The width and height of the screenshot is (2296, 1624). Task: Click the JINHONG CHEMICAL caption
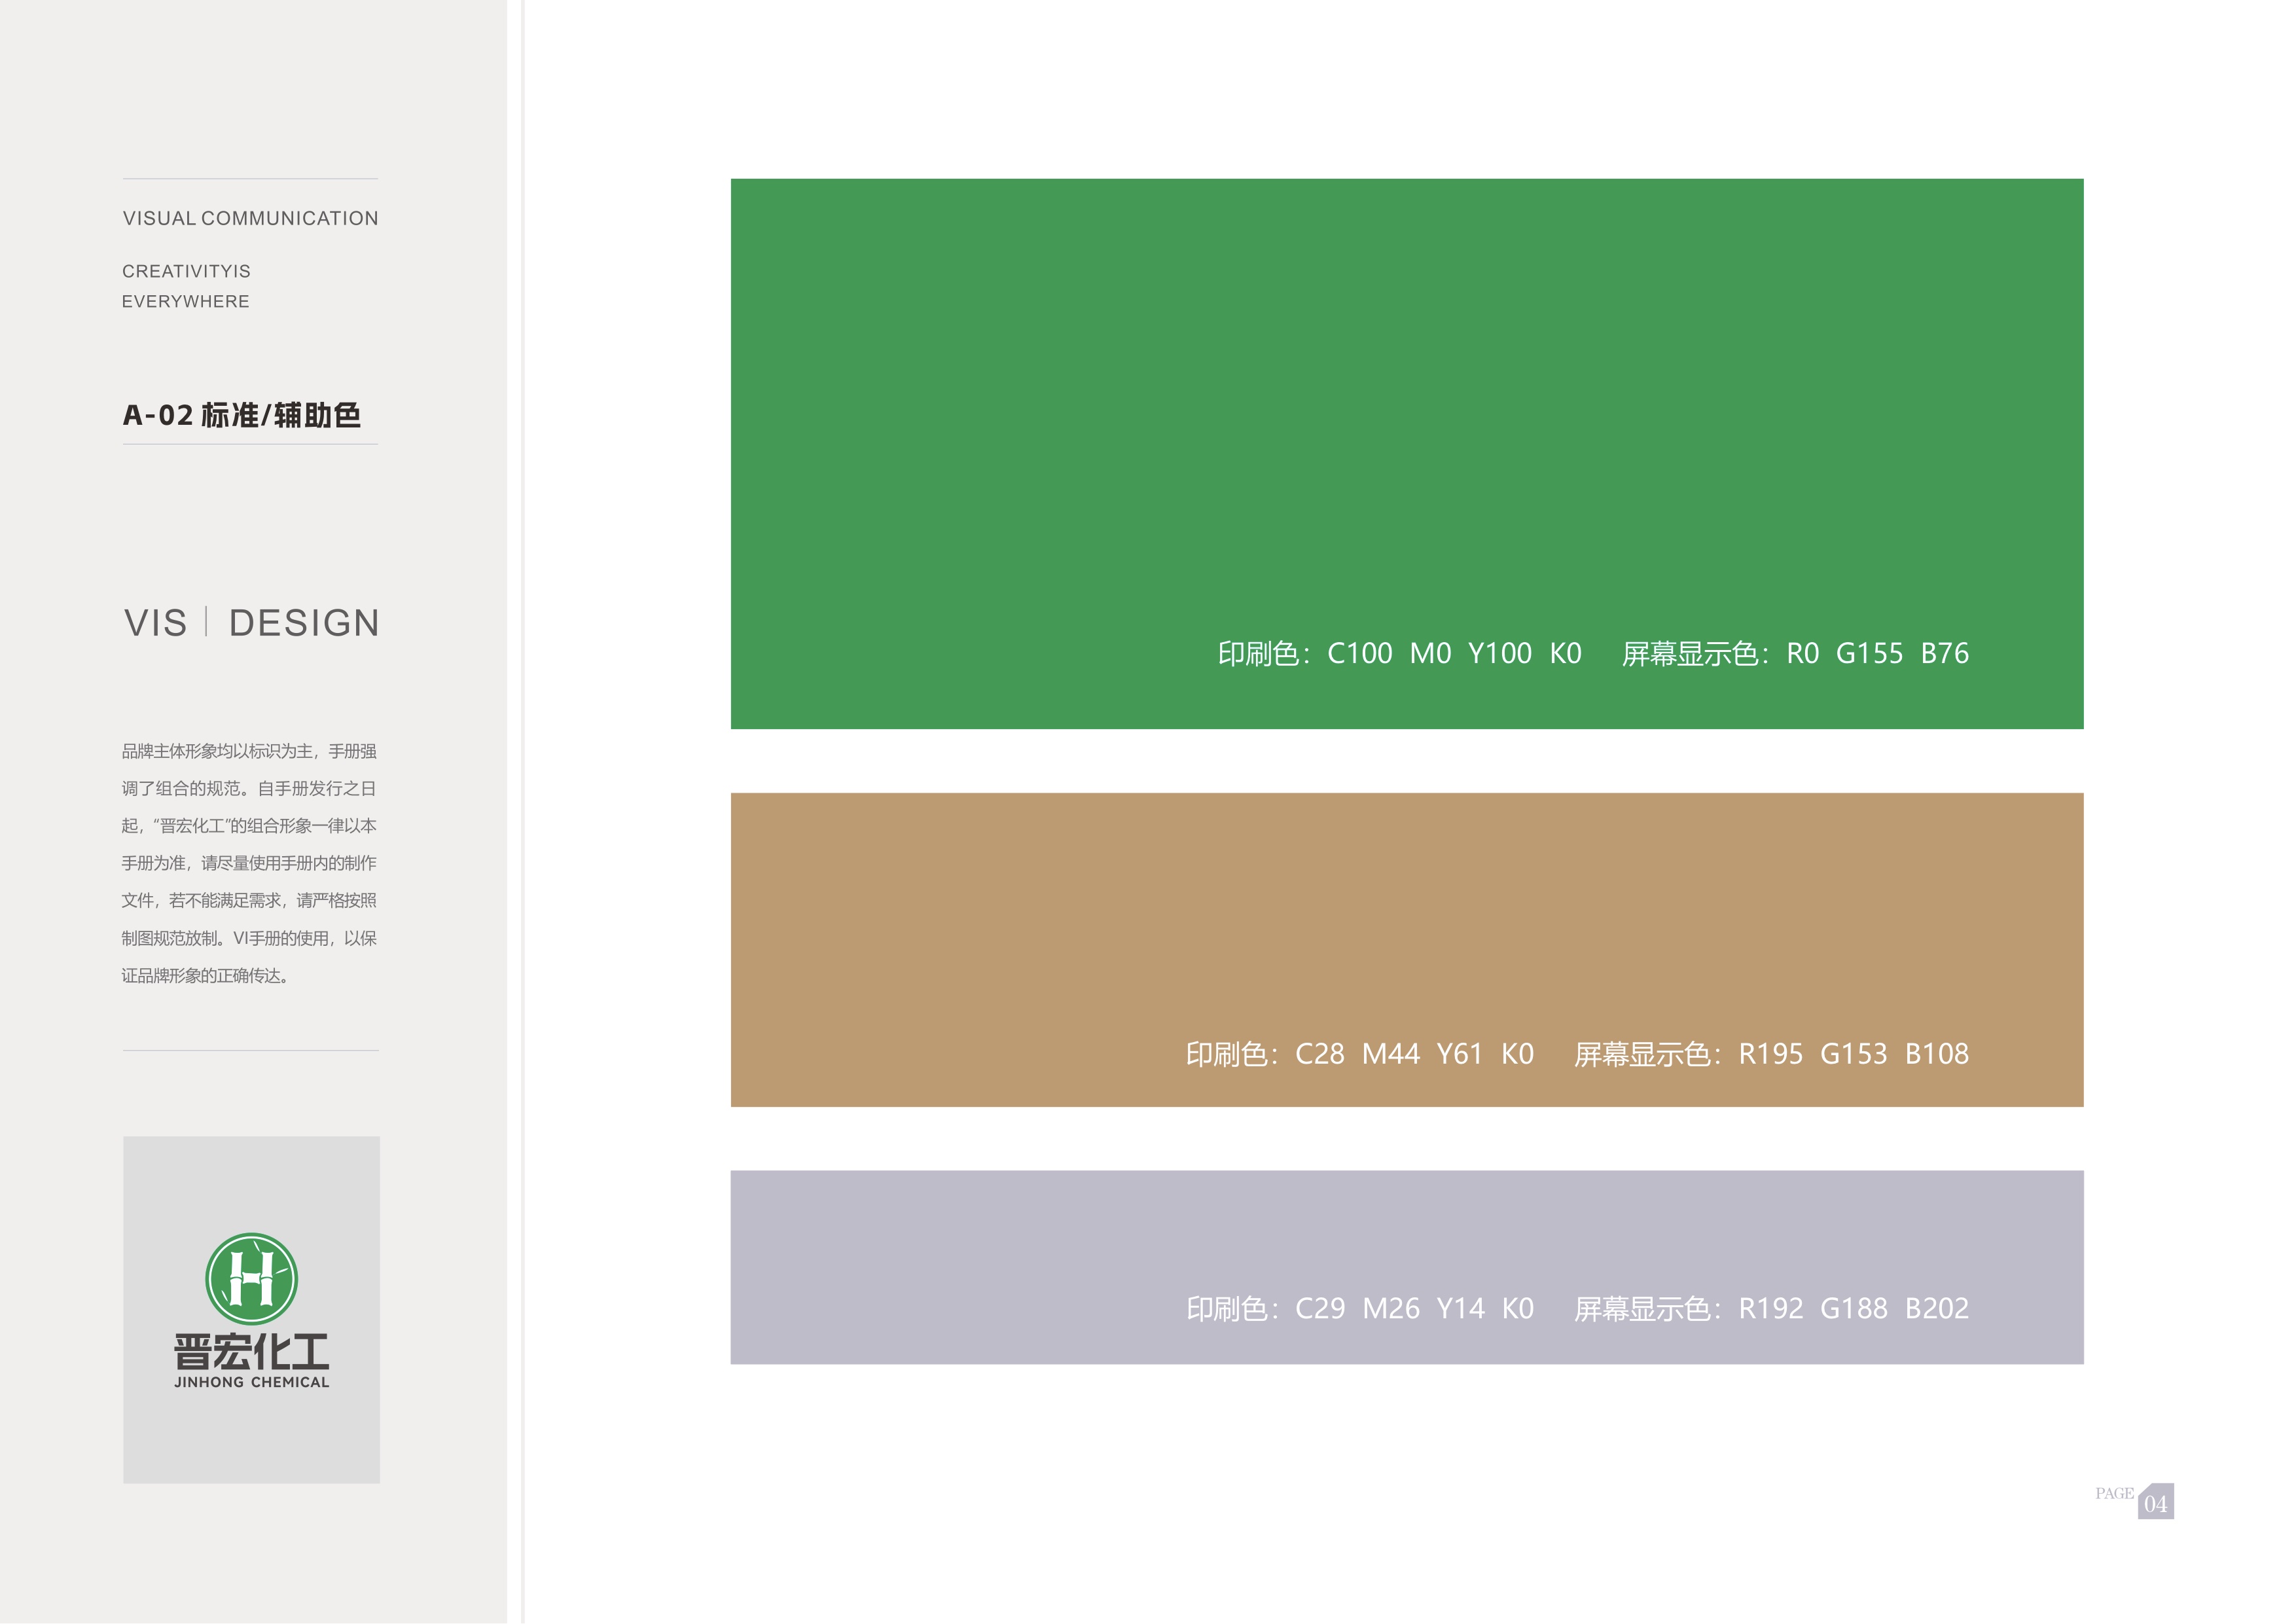click(251, 1382)
